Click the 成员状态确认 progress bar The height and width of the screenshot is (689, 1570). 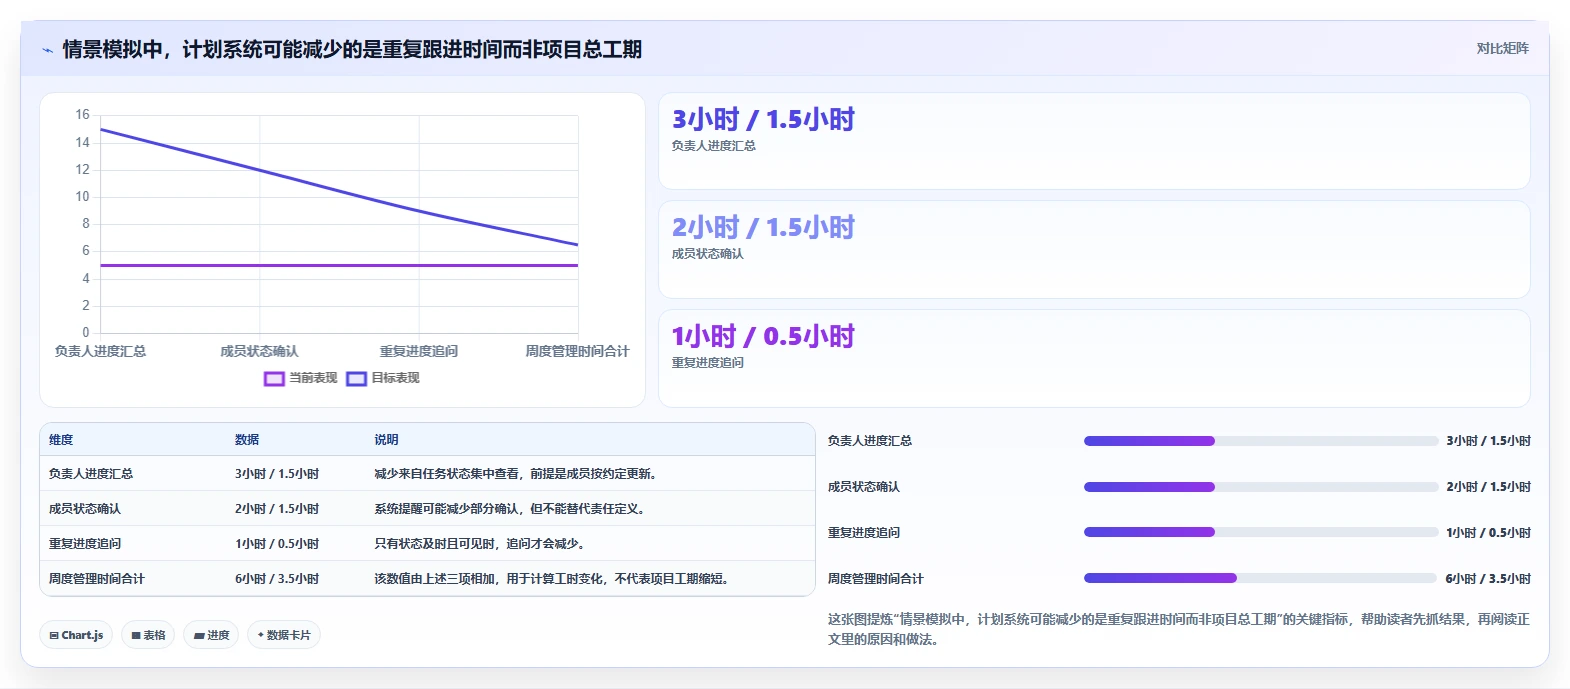(x=1261, y=487)
